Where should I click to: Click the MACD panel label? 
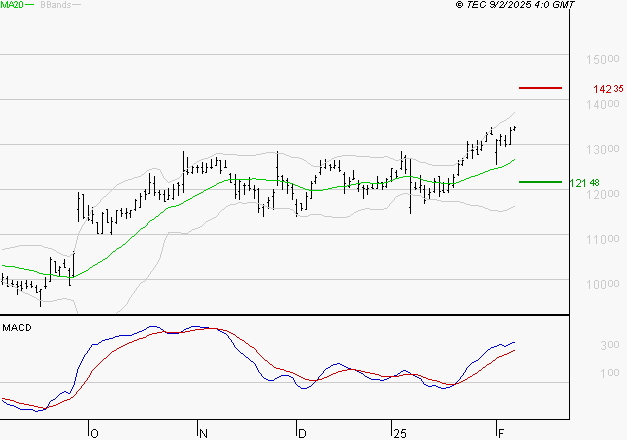[x=17, y=328]
